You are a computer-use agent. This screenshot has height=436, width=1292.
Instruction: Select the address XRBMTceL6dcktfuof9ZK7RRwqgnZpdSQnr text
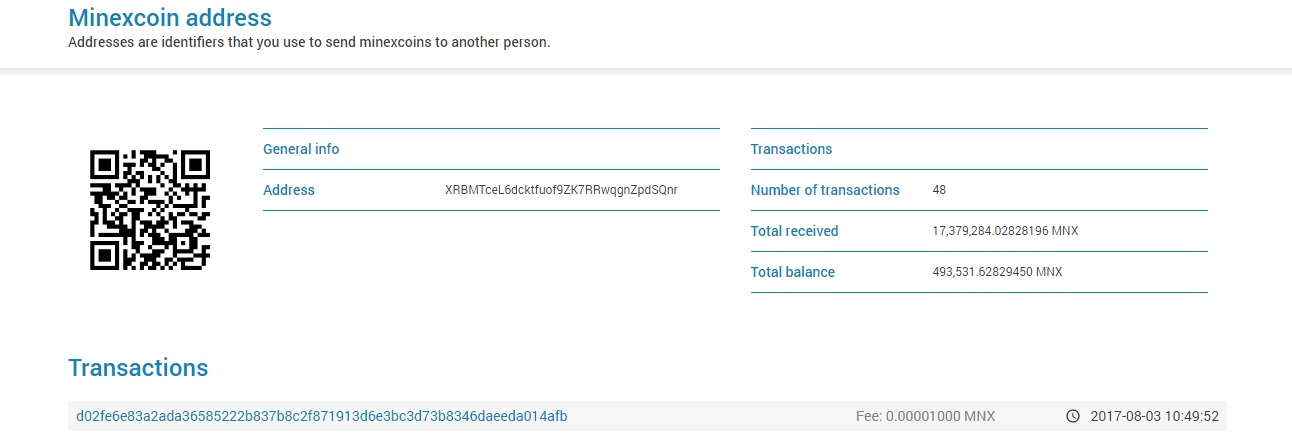[x=561, y=190]
